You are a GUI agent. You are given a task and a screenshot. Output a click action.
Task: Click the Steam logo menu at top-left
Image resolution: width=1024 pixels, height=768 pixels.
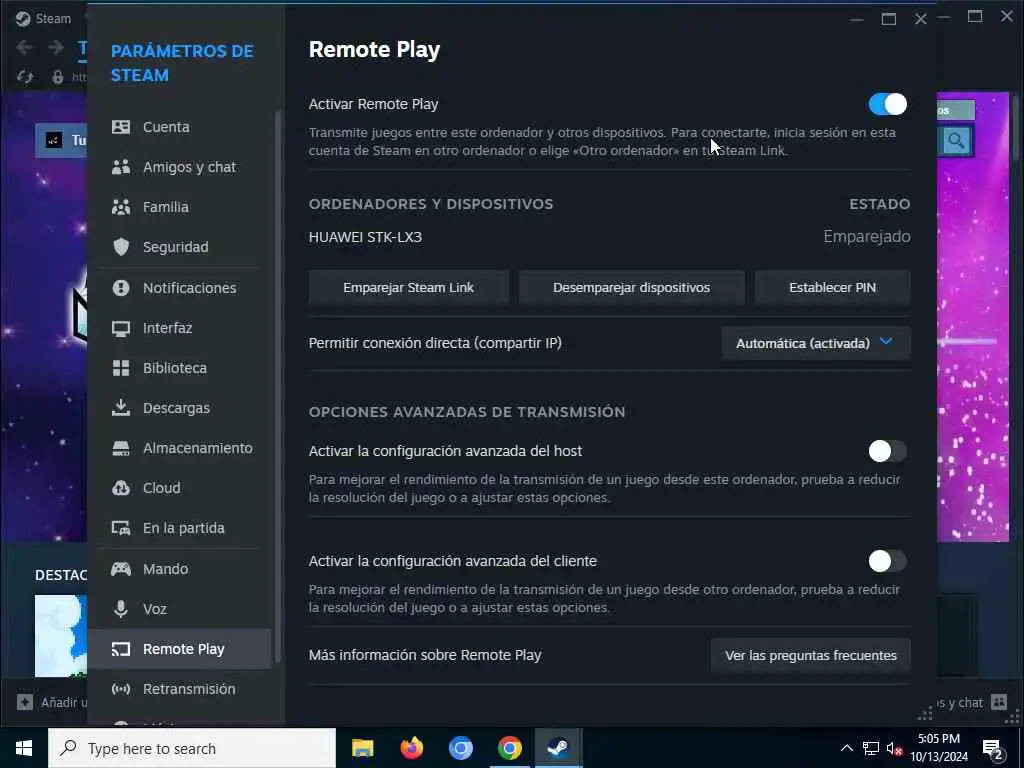pos(43,18)
